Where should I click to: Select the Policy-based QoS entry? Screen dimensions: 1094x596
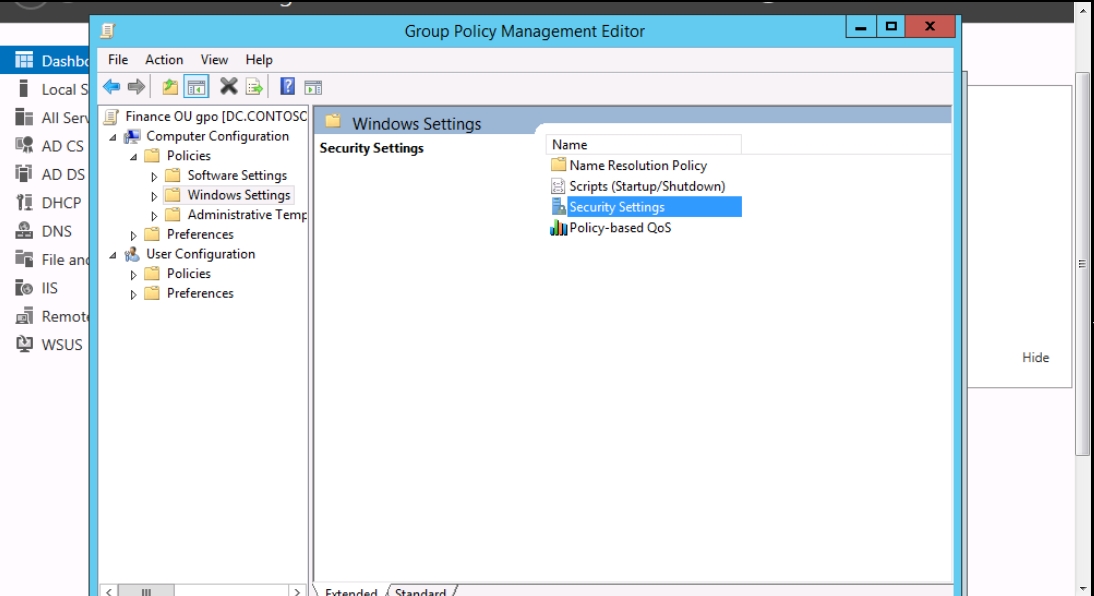pos(620,228)
